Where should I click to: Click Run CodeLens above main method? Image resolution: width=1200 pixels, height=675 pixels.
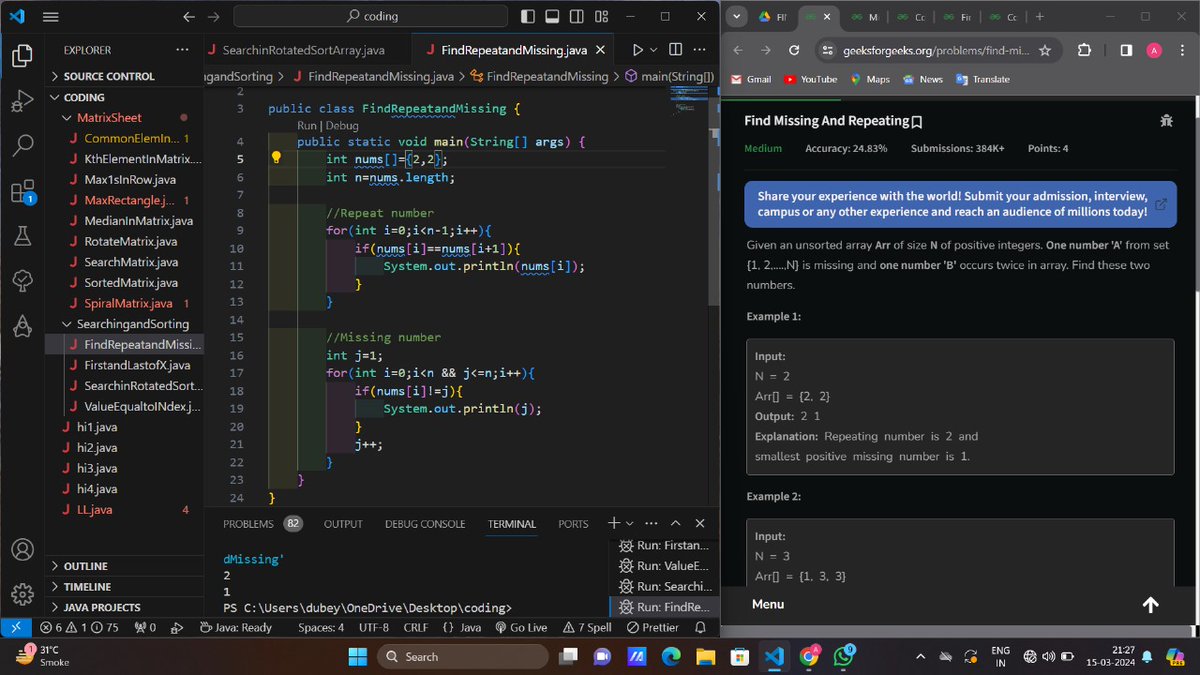point(305,125)
